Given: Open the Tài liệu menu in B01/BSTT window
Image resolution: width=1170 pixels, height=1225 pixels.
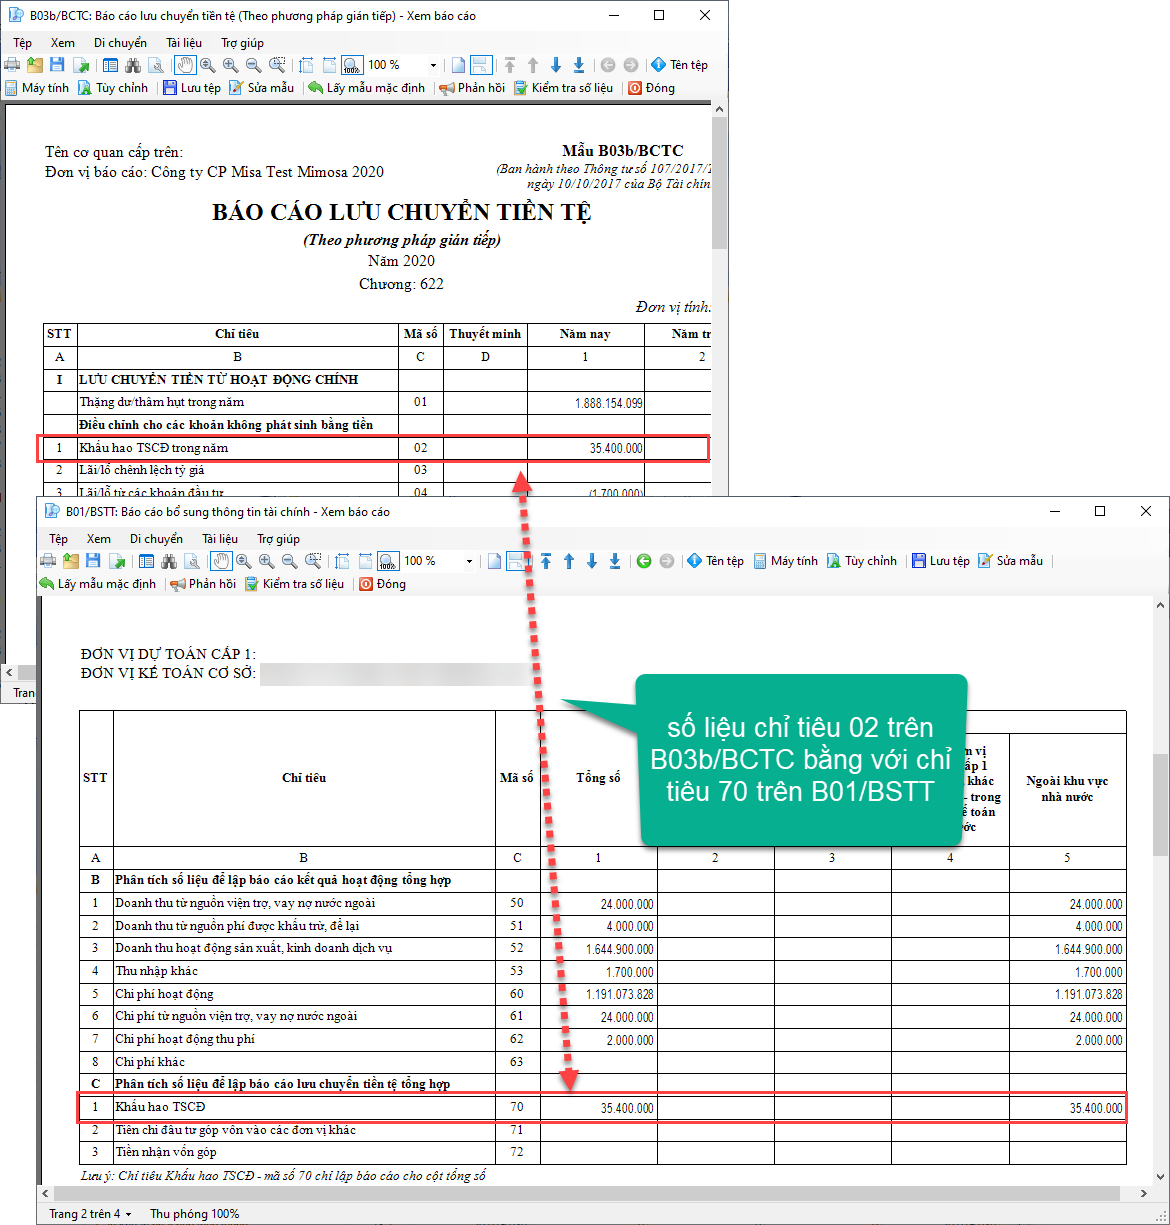Looking at the screenshot, I should coord(220,539).
